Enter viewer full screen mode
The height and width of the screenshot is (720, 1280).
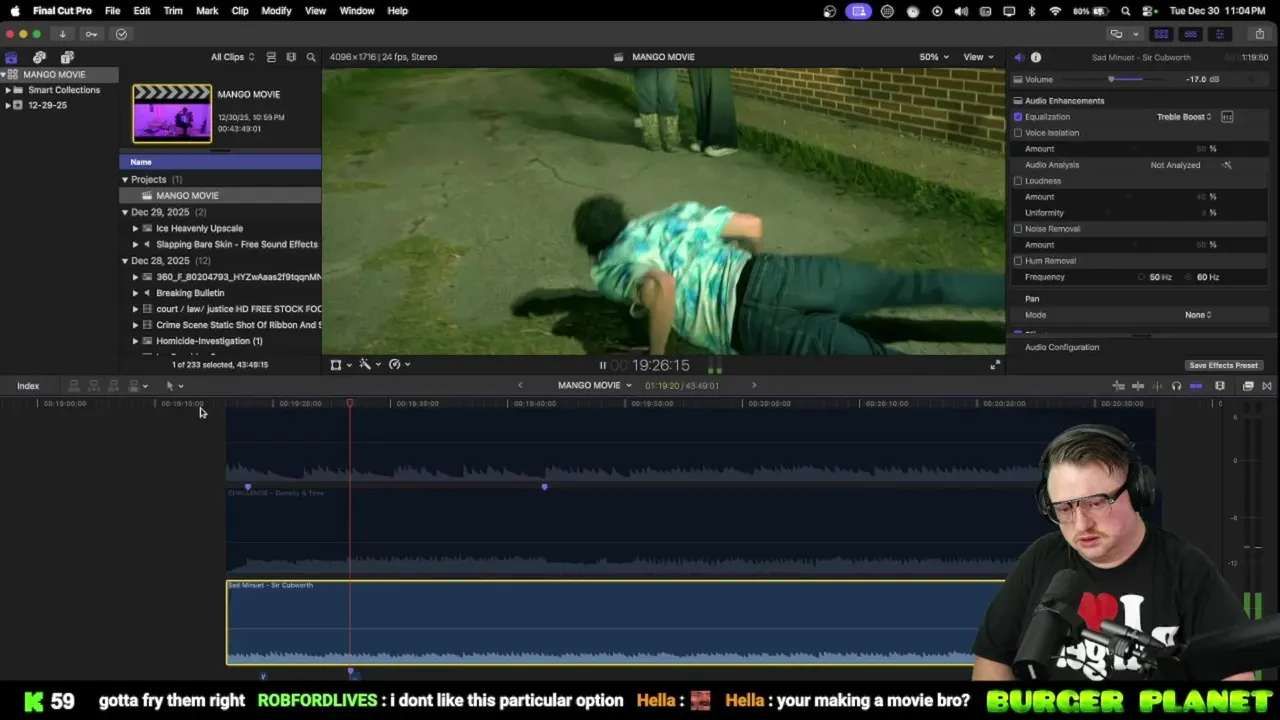pos(995,365)
